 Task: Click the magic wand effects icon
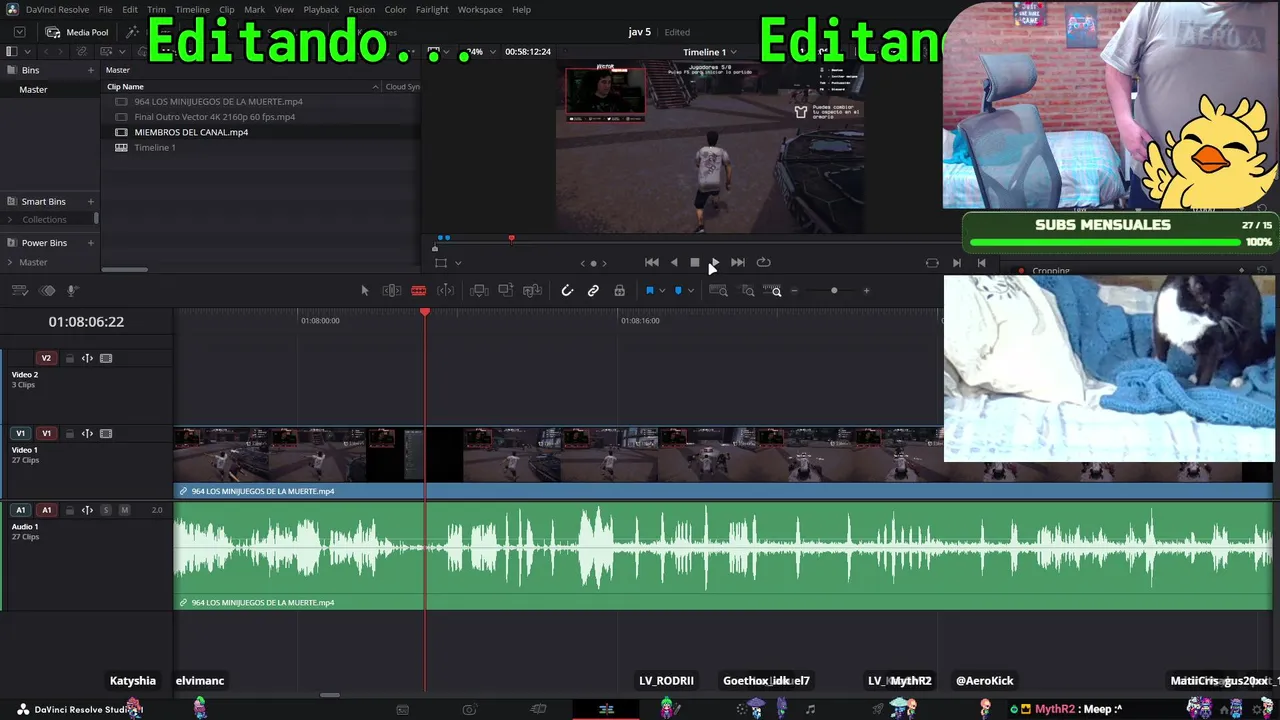132,32
